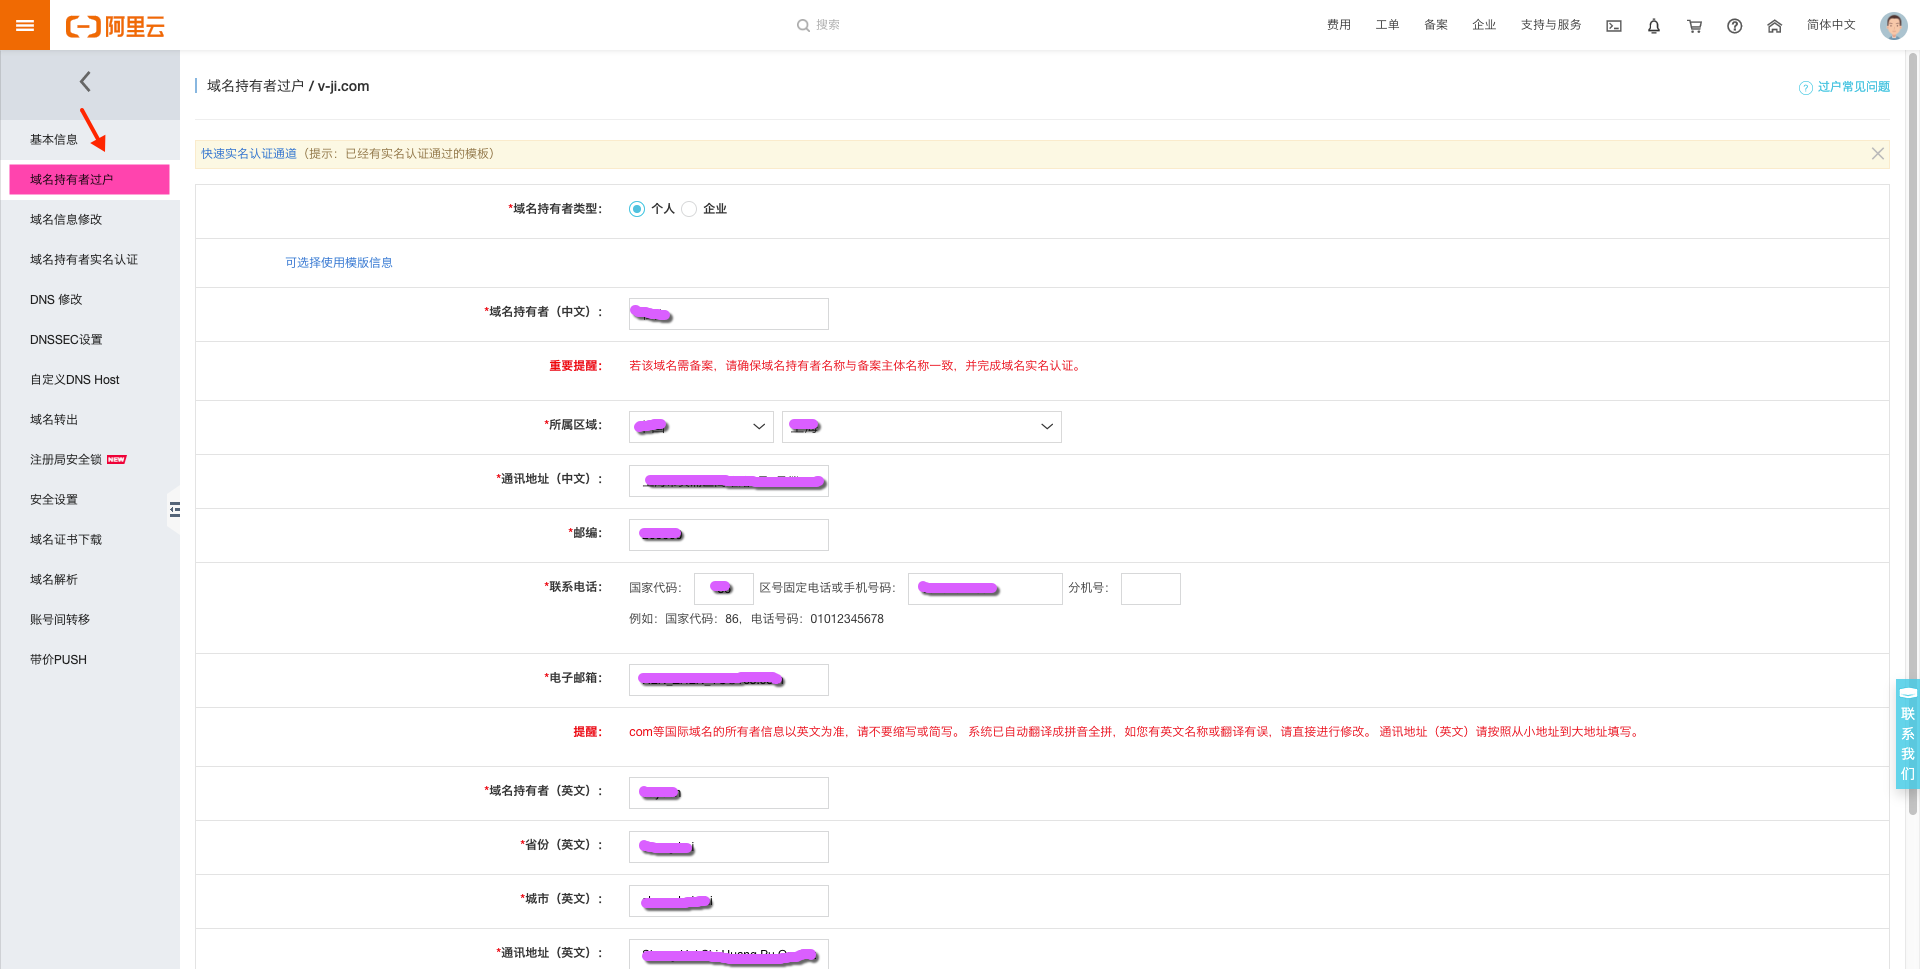Click the help question mark icon
This screenshot has height=969, width=1920.
click(x=1734, y=26)
